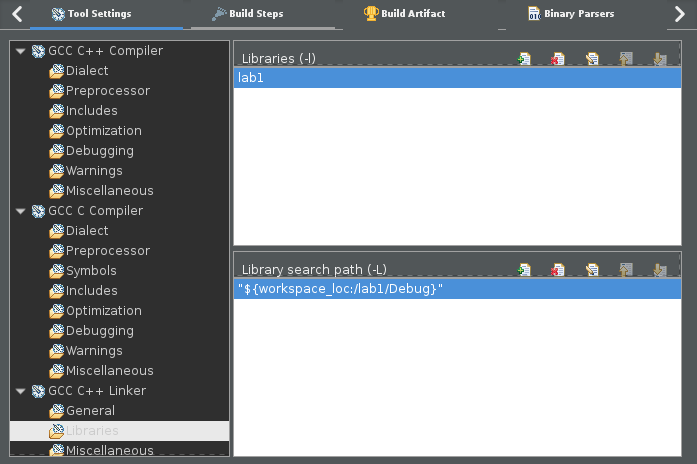Click the GCC C Compiler tool icon
This screenshot has height=464, width=697.
coord(38,211)
